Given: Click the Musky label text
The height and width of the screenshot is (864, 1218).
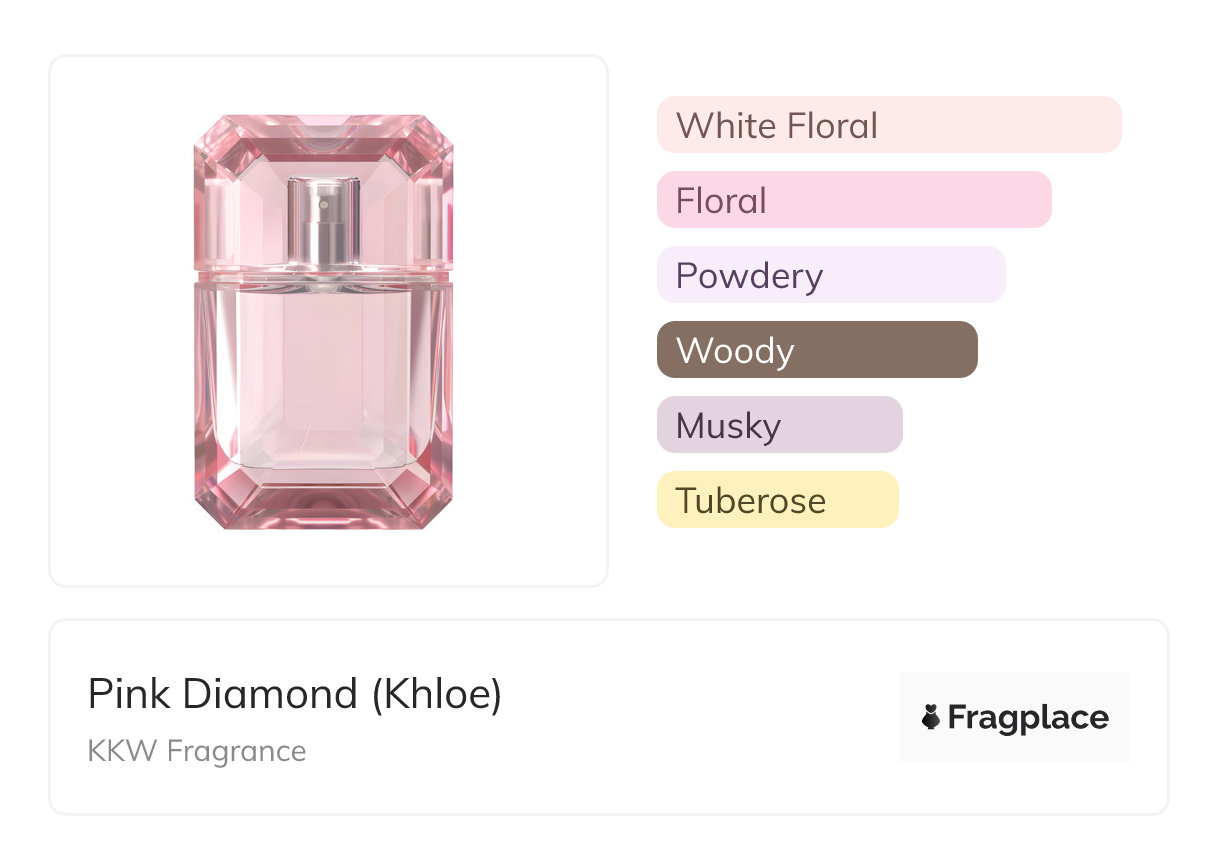Looking at the screenshot, I should pos(728,426).
